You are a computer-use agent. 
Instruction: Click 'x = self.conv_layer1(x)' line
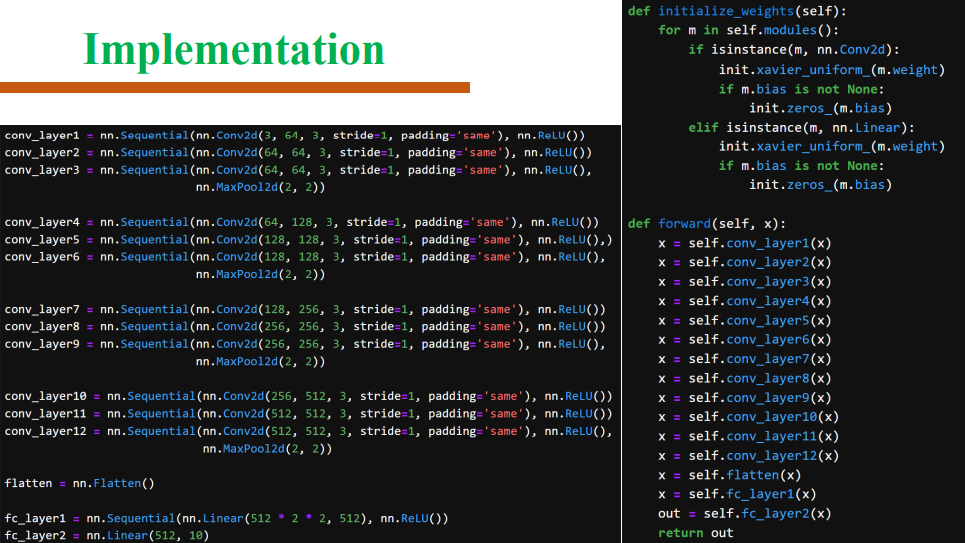tap(745, 243)
